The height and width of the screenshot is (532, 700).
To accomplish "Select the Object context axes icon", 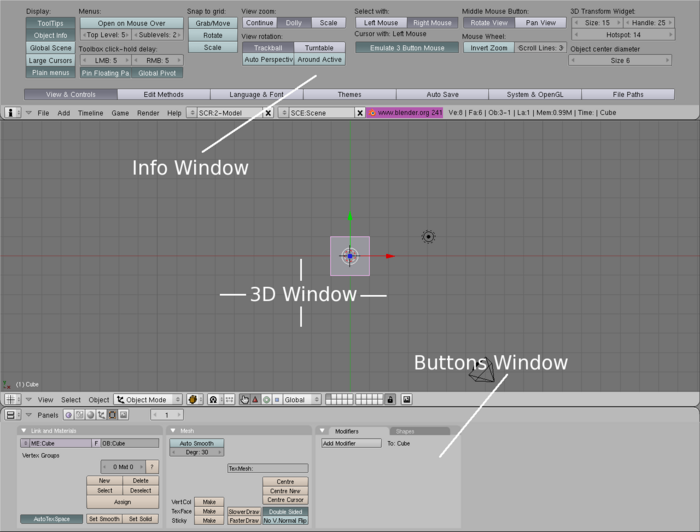I will click(101, 415).
